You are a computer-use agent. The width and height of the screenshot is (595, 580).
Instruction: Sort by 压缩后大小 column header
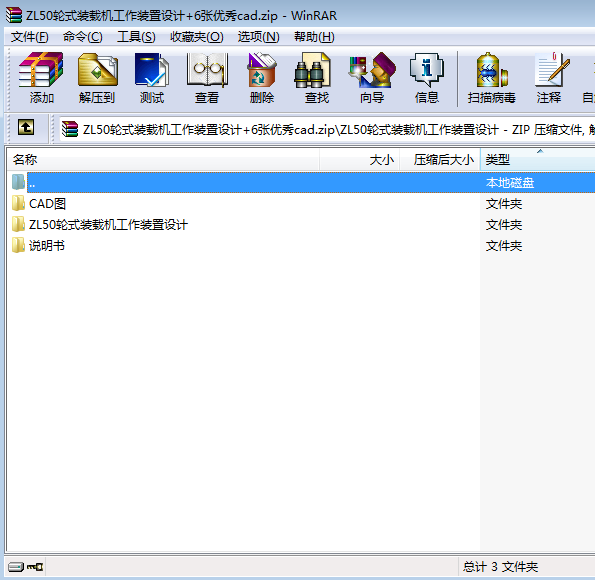(x=440, y=159)
